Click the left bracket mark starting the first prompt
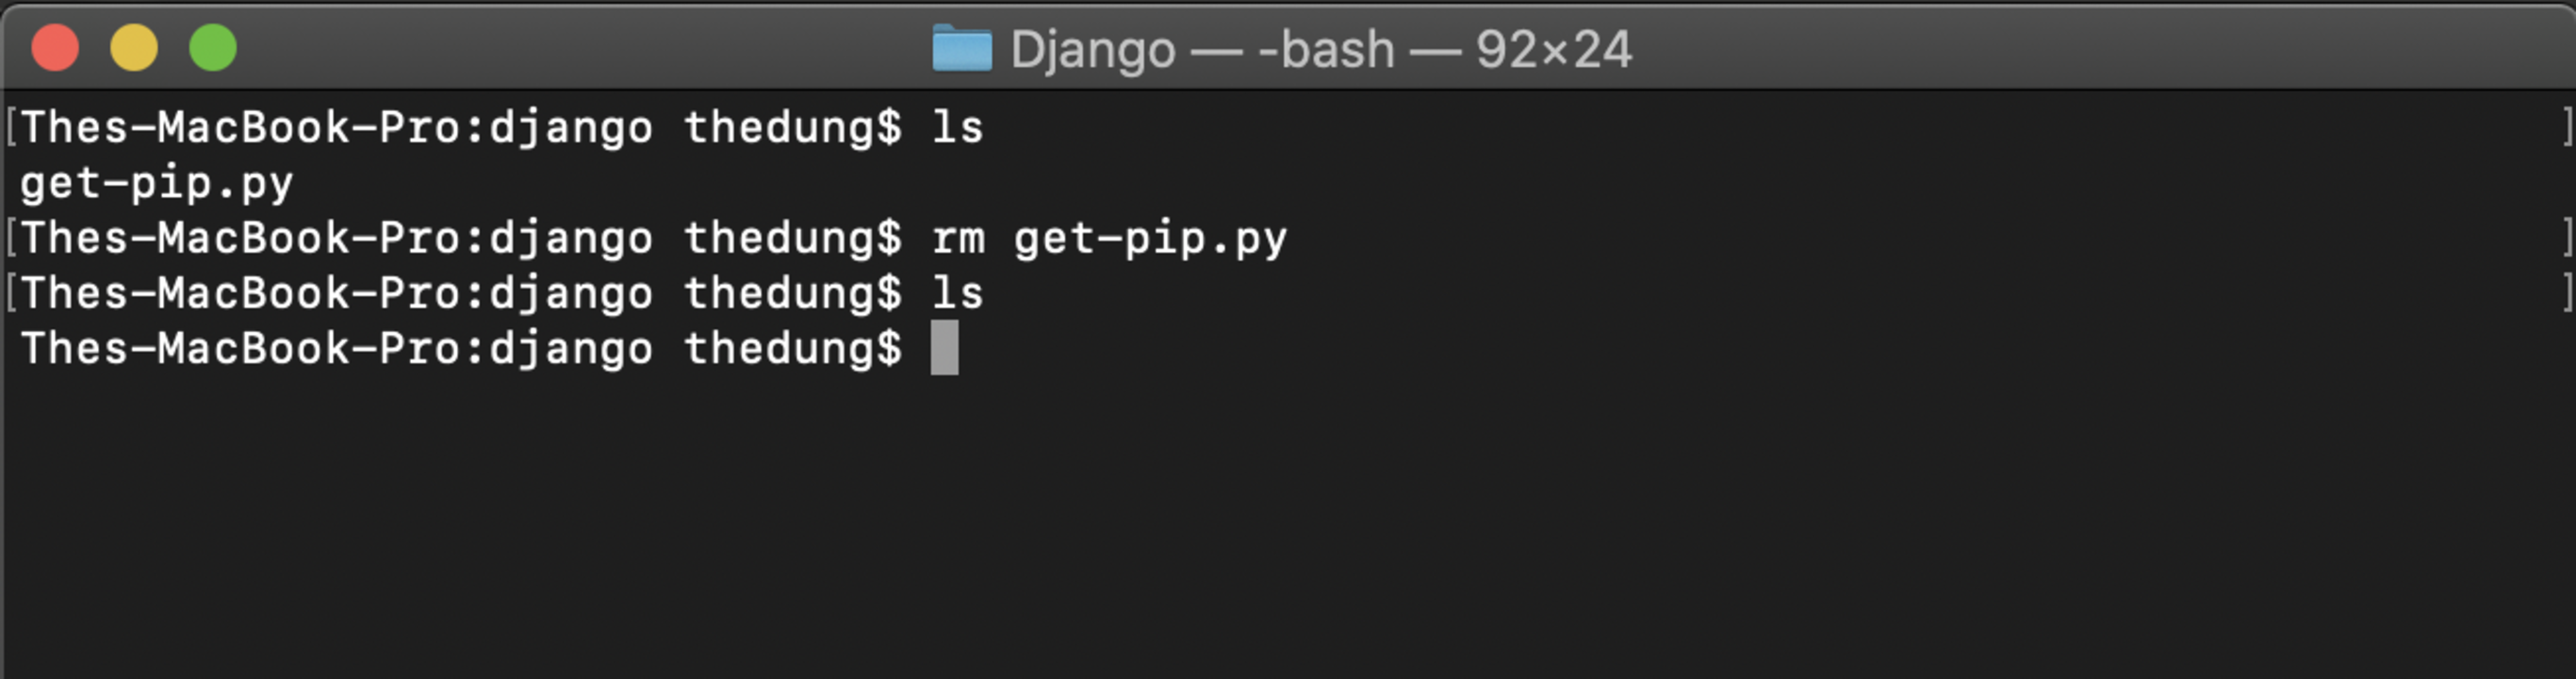Viewport: 2576px width, 679px height. [11, 127]
